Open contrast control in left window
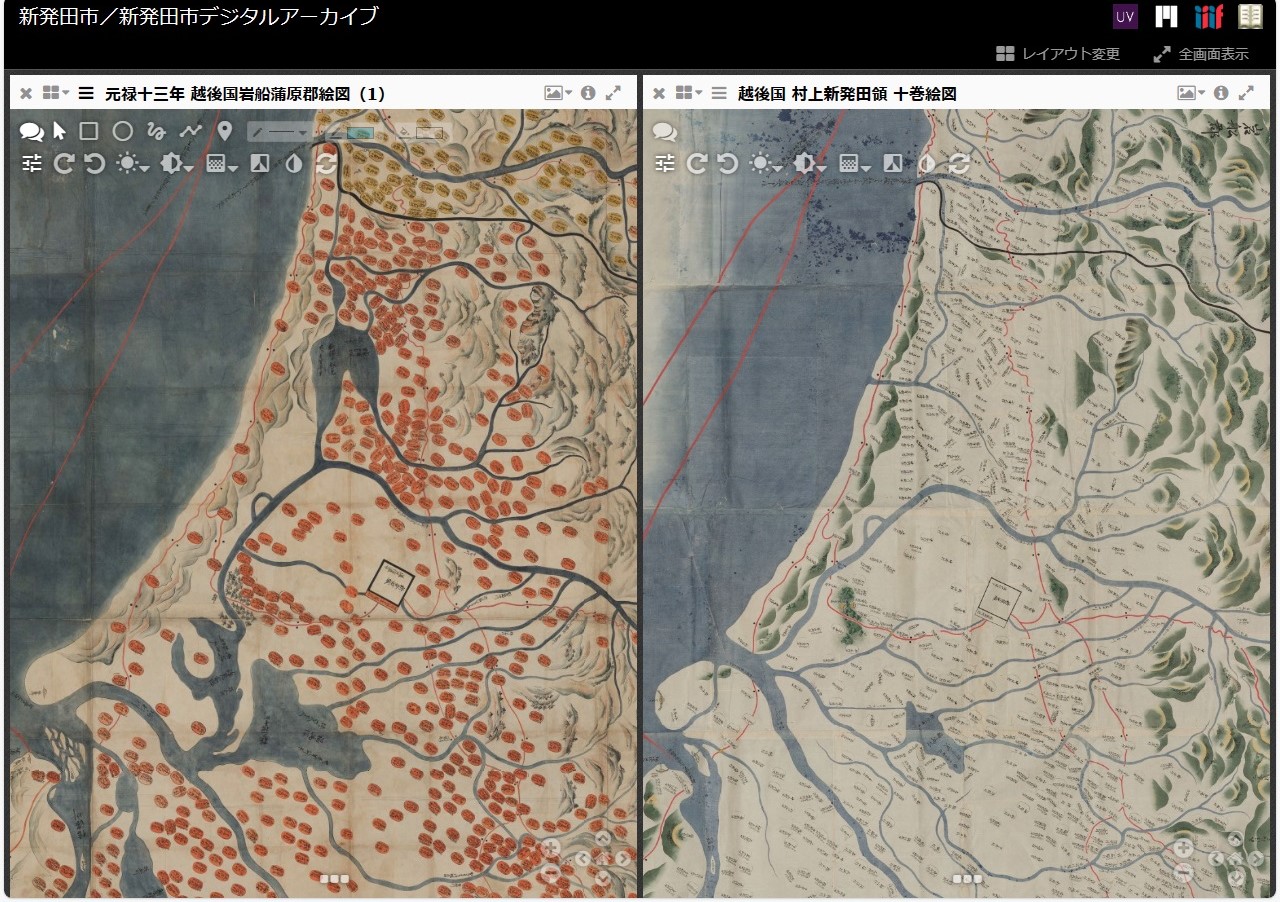1280x902 pixels. coord(176,163)
